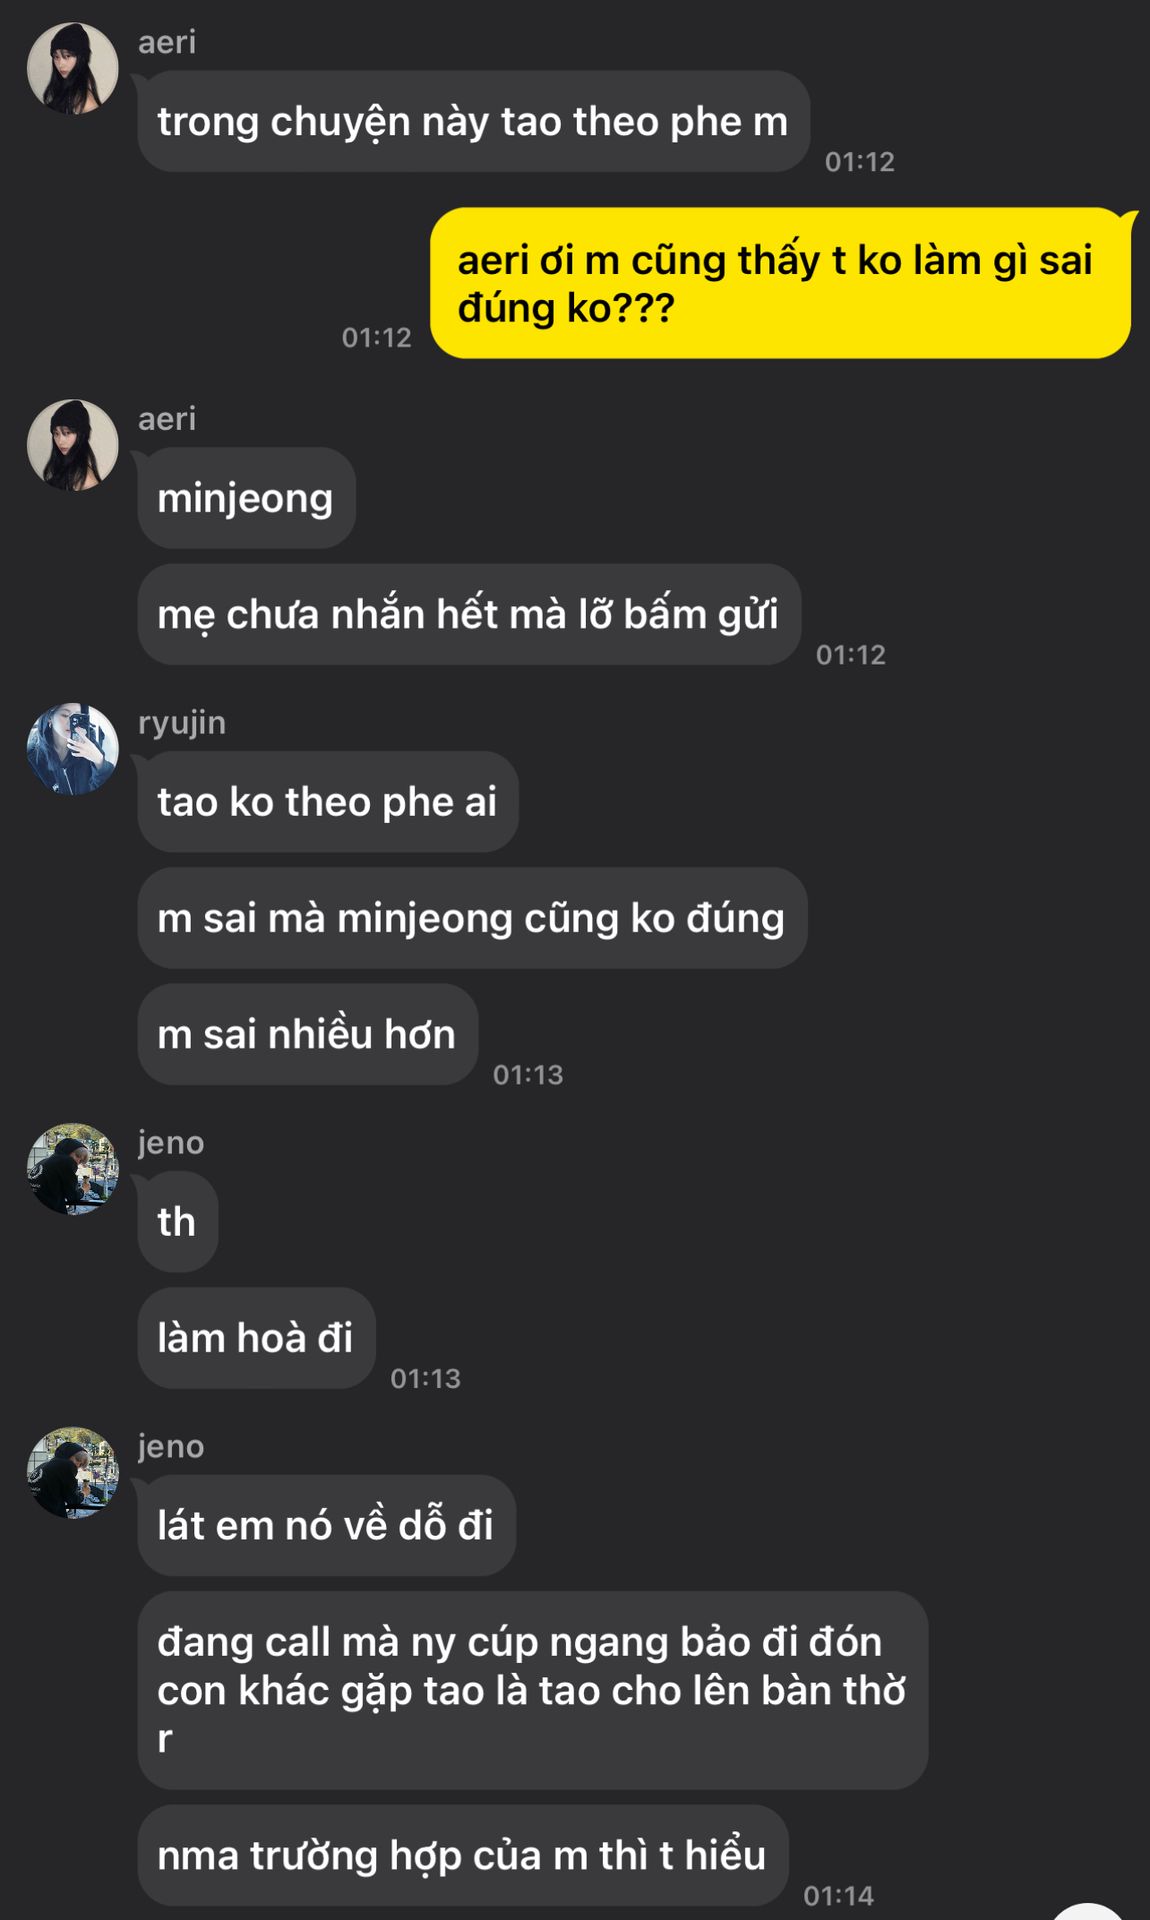Tap message 'trong chuyện này tao theo phe m'
The height and width of the screenshot is (1920, 1150).
pyautogui.click(x=473, y=121)
